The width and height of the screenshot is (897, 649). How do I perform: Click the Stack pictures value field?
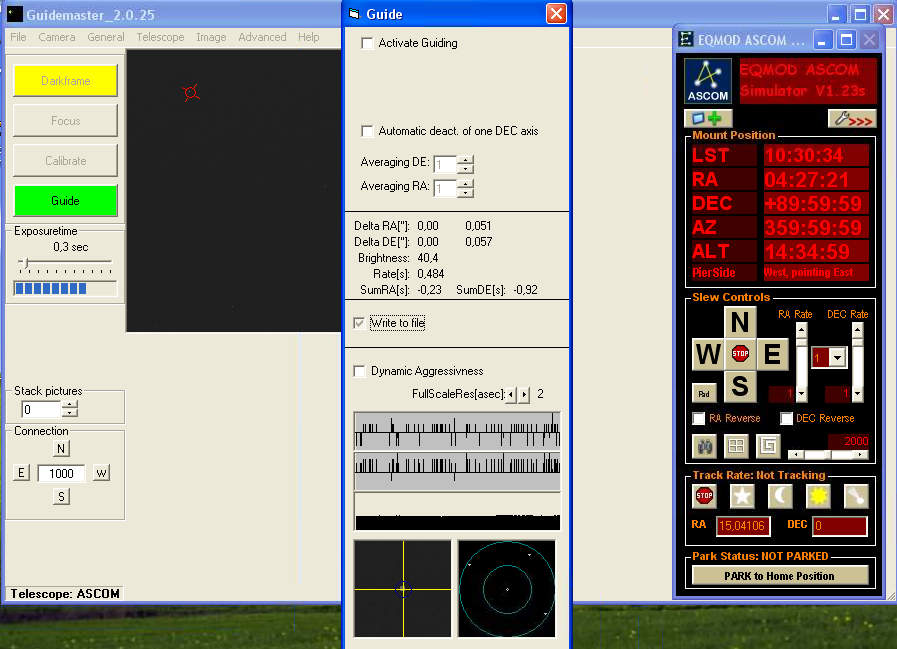[41, 410]
